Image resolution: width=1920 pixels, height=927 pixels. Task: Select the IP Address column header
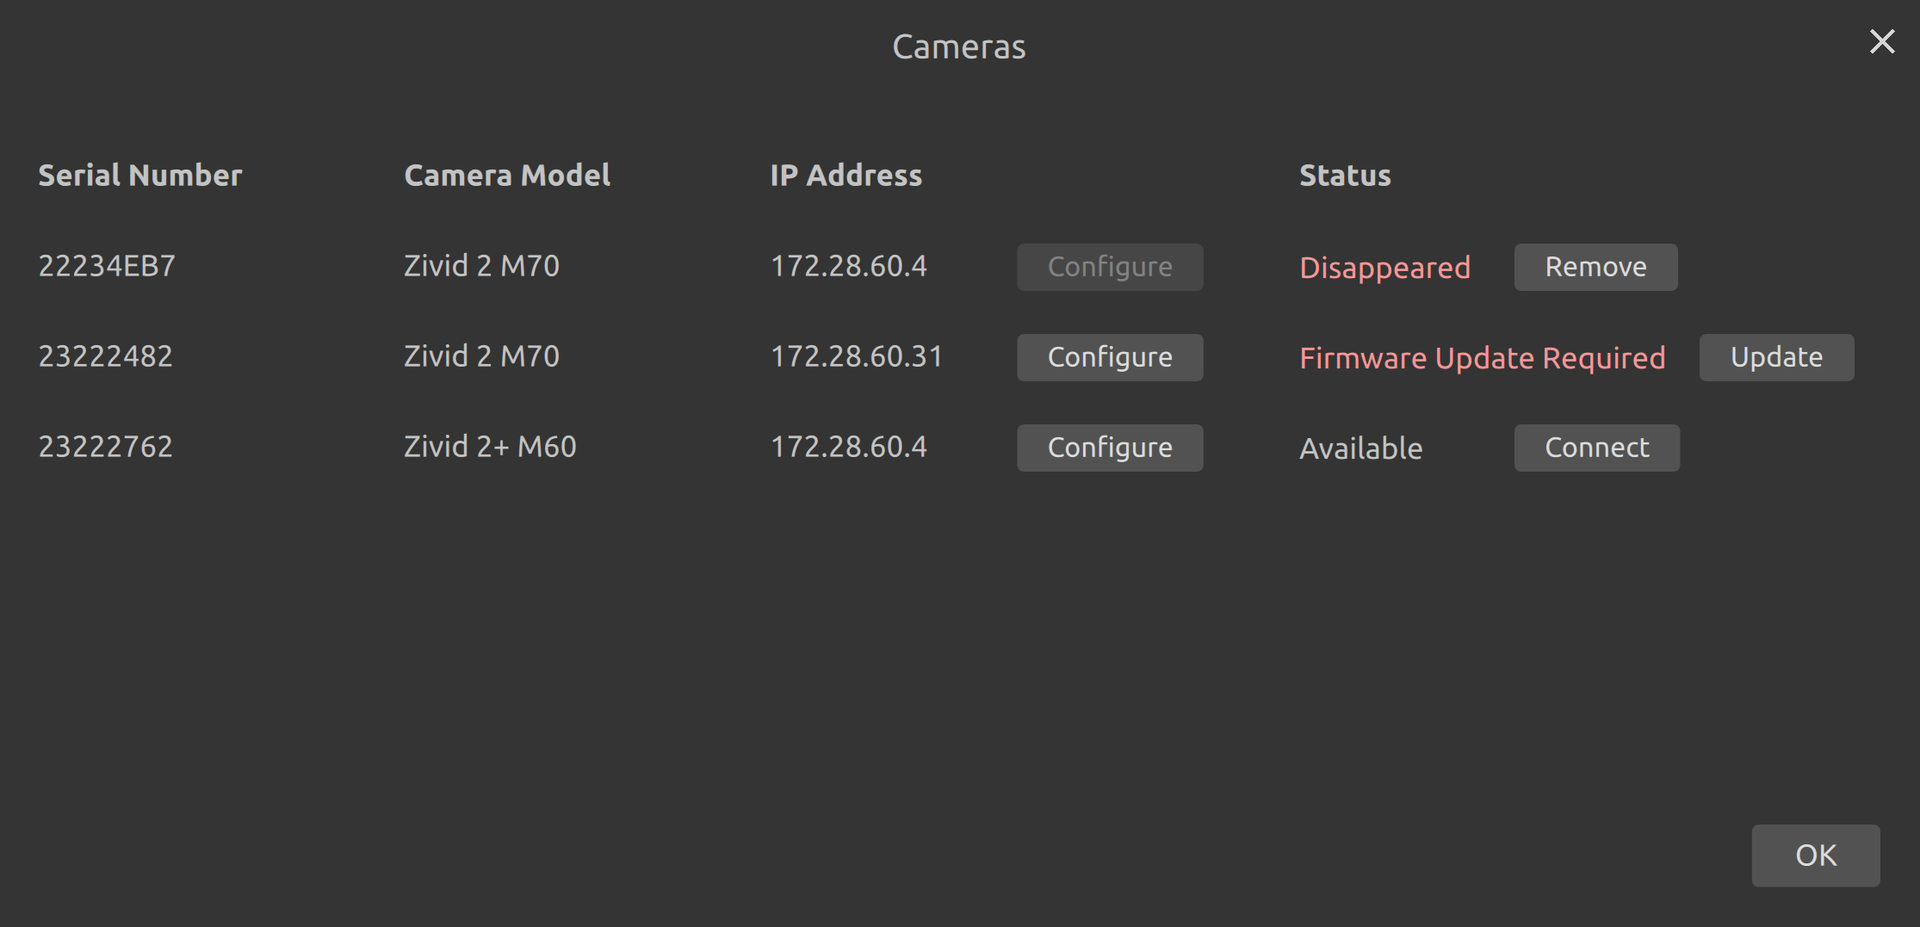point(846,175)
